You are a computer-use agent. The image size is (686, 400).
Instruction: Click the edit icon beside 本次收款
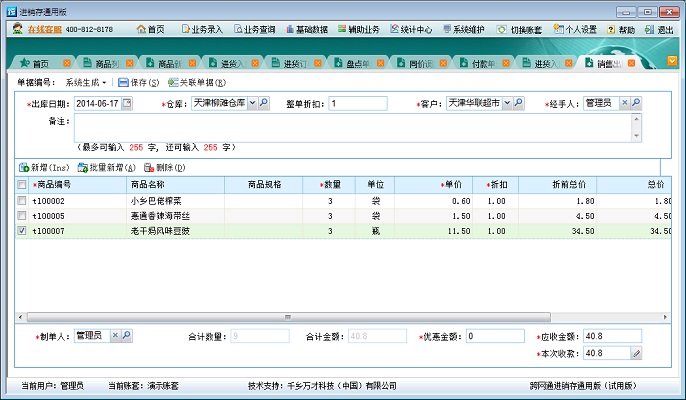tap(636, 353)
